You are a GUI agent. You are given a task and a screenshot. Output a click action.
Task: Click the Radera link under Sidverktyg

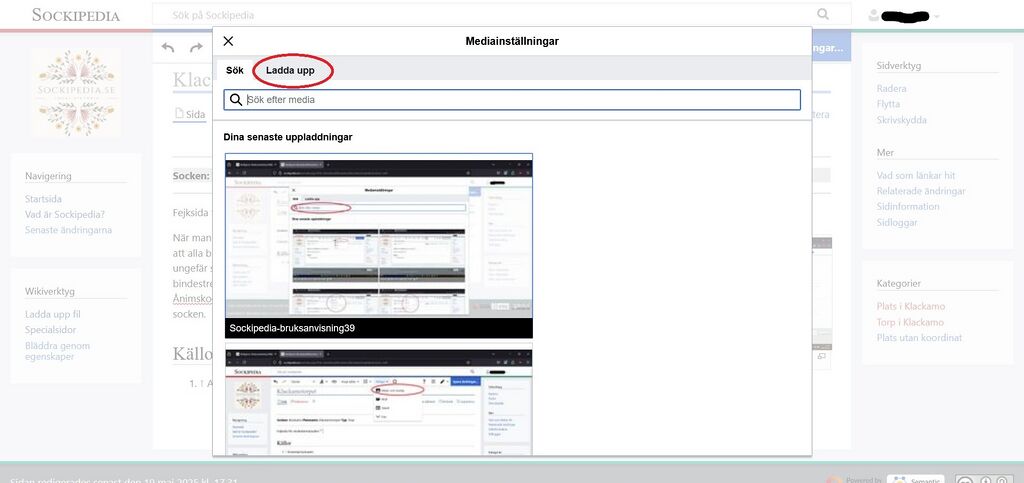891,88
